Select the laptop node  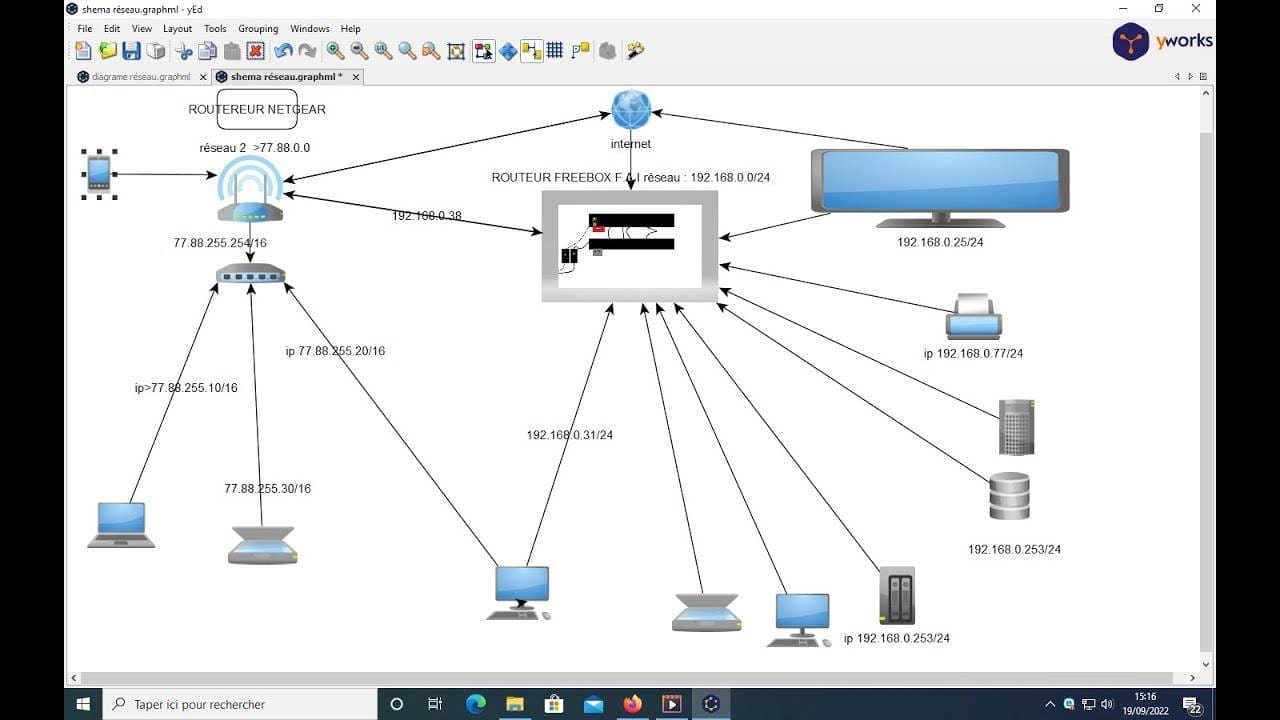click(x=121, y=525)
